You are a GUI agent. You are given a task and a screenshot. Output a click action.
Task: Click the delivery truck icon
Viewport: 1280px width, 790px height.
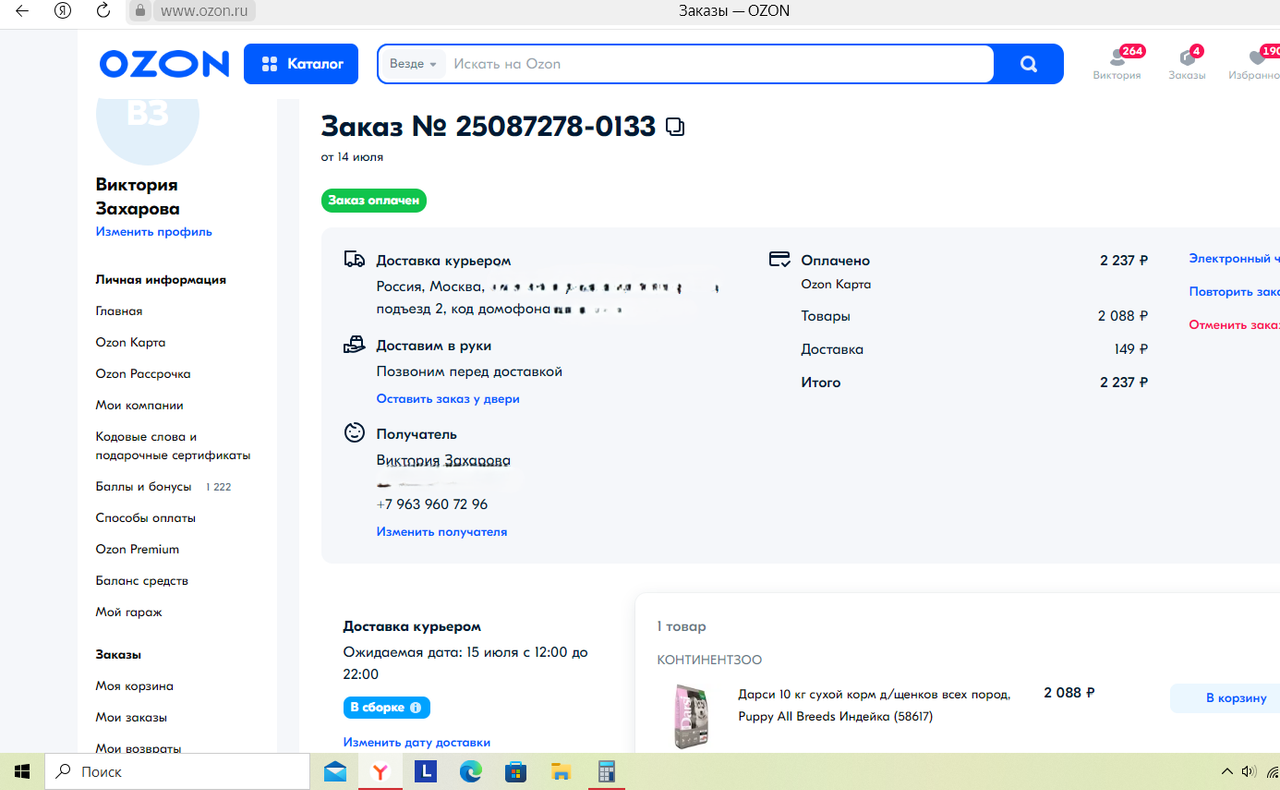pyautogui.click(x=354, y=260)
